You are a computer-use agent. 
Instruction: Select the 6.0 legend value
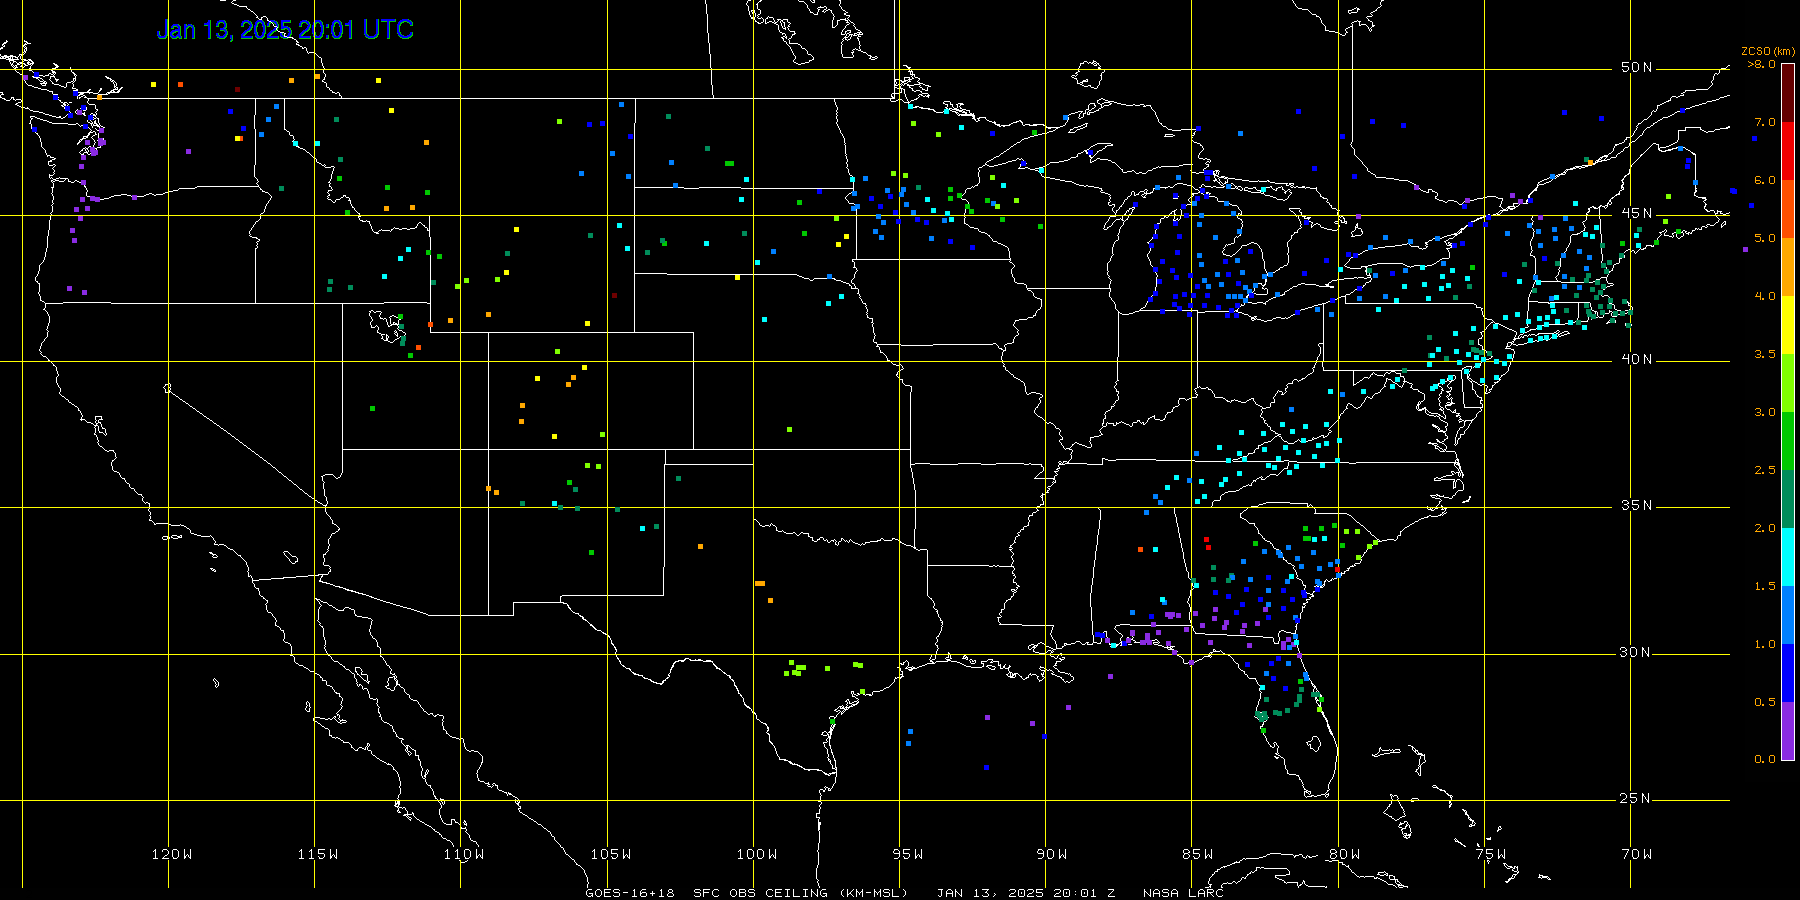tap(1765, 180)
